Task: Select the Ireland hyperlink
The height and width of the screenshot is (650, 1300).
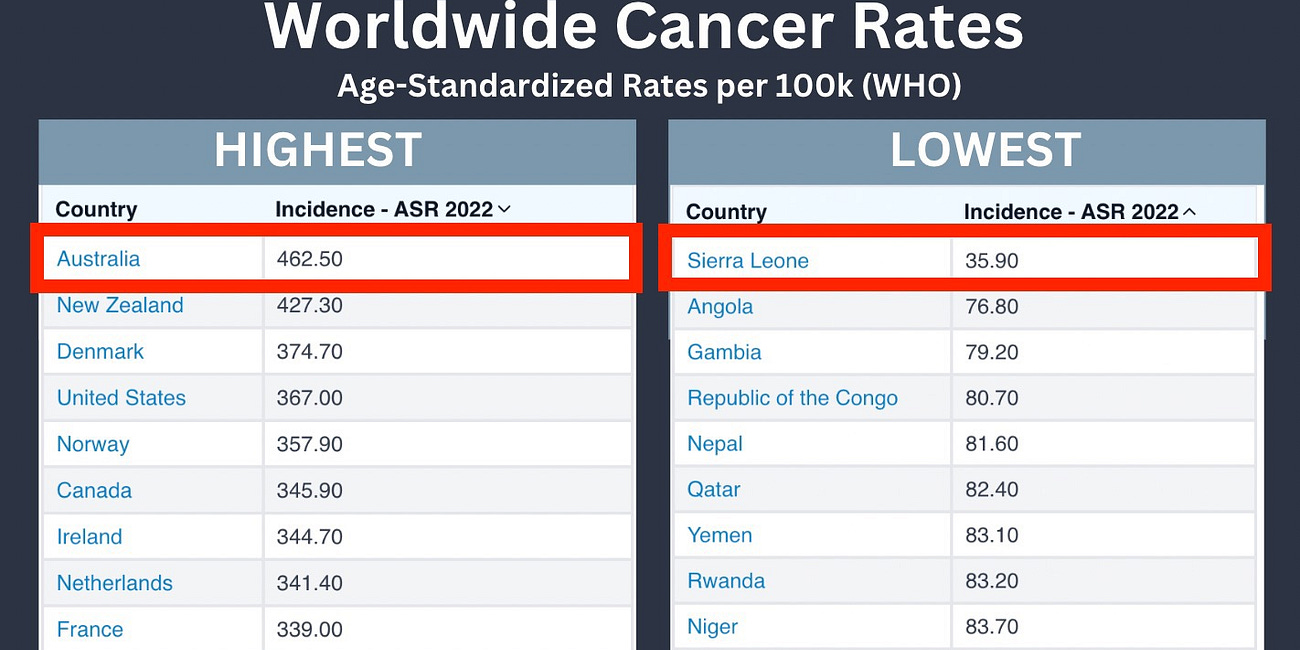Action: point(89,536)
